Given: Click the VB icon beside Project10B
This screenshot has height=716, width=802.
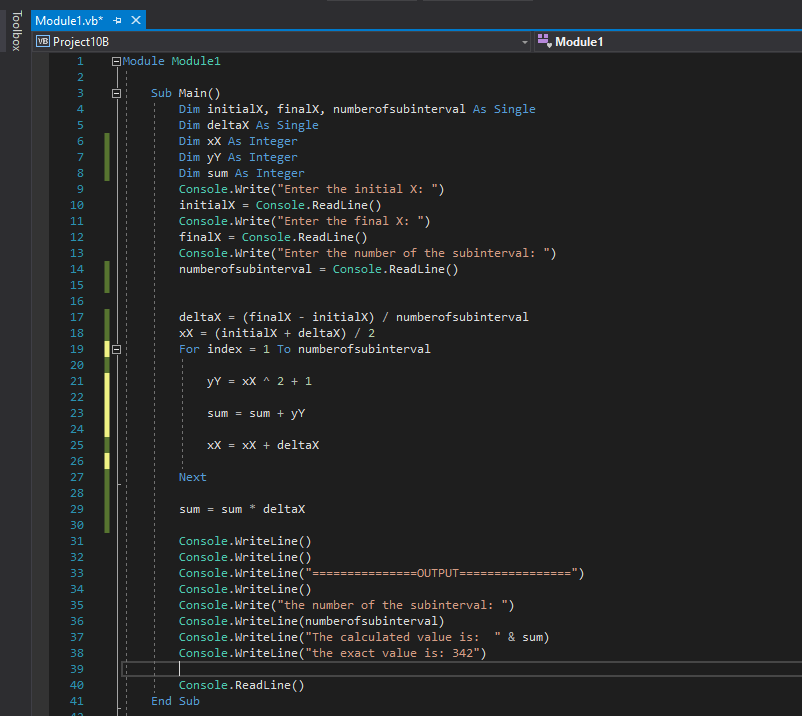Looking at the screenshot, I should point(41,41).
